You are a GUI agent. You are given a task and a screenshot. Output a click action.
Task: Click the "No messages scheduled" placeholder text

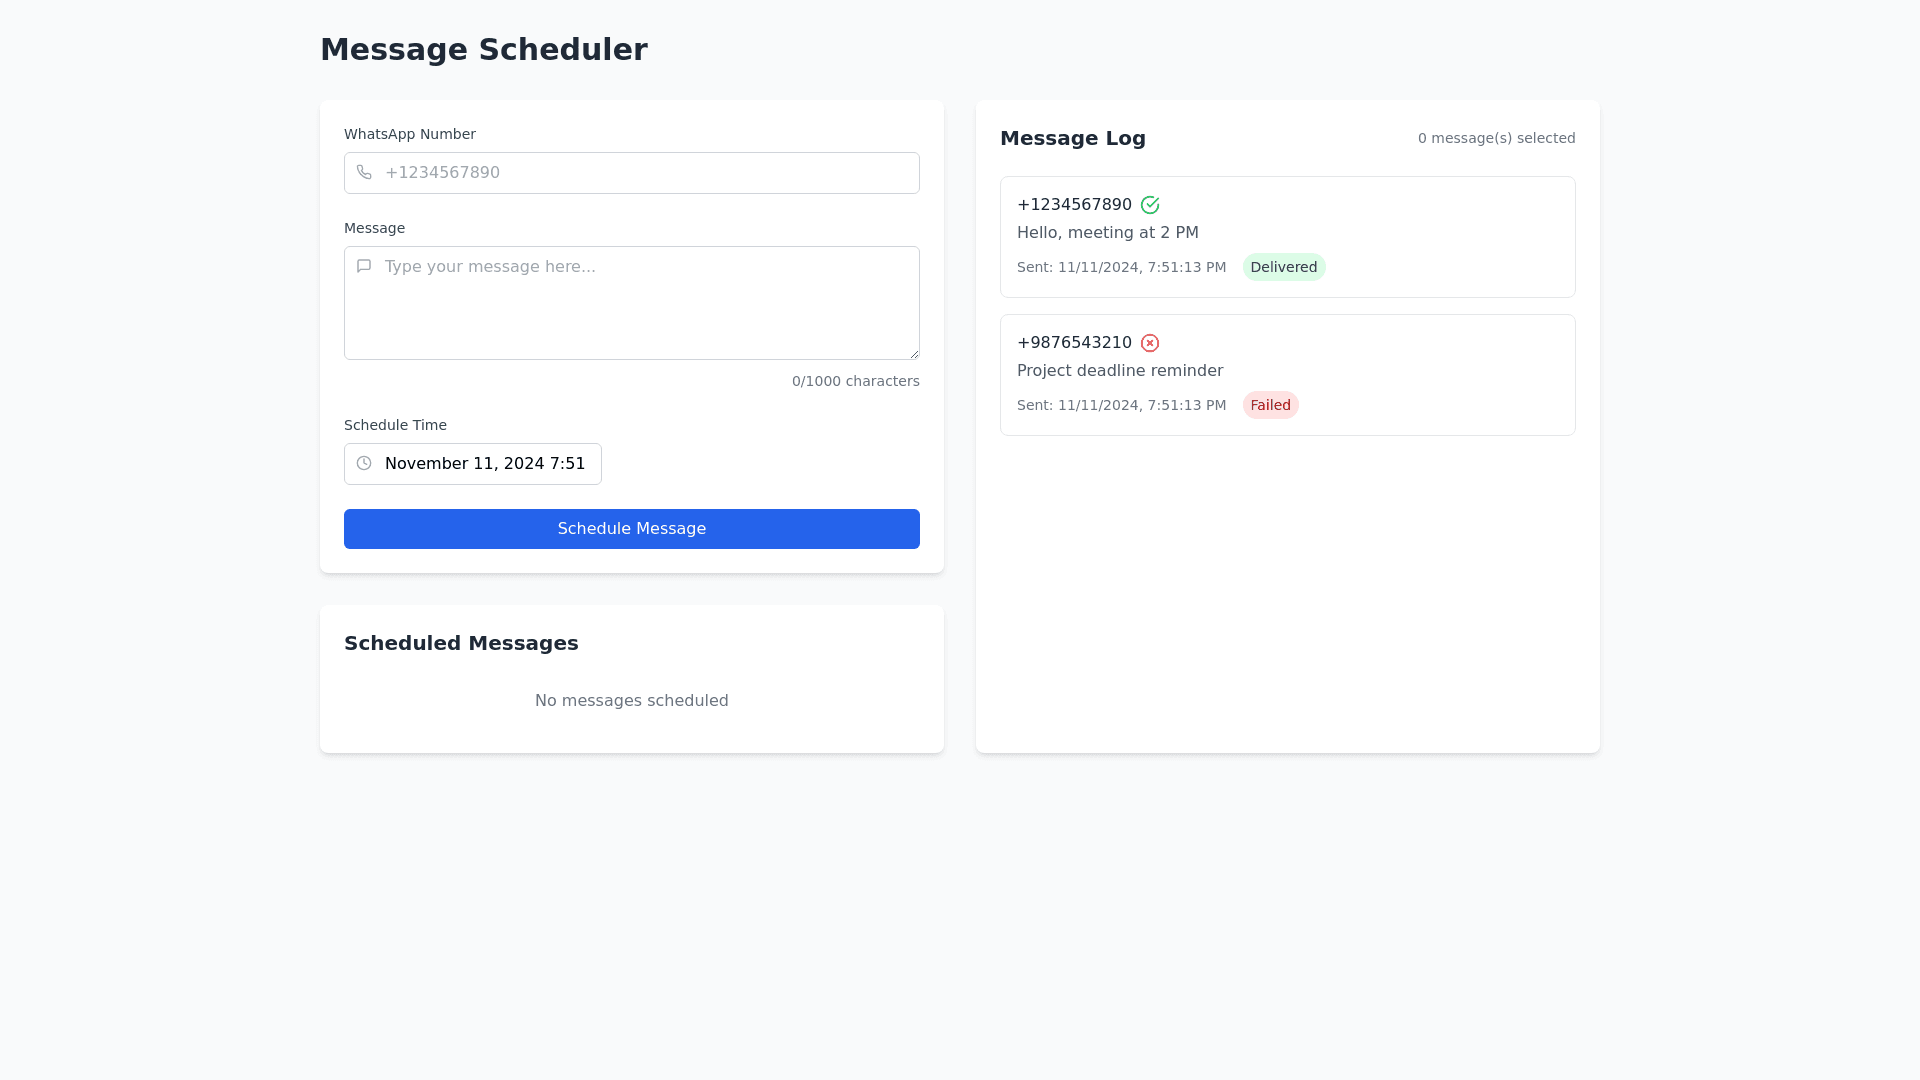click(x=631, y=701)
